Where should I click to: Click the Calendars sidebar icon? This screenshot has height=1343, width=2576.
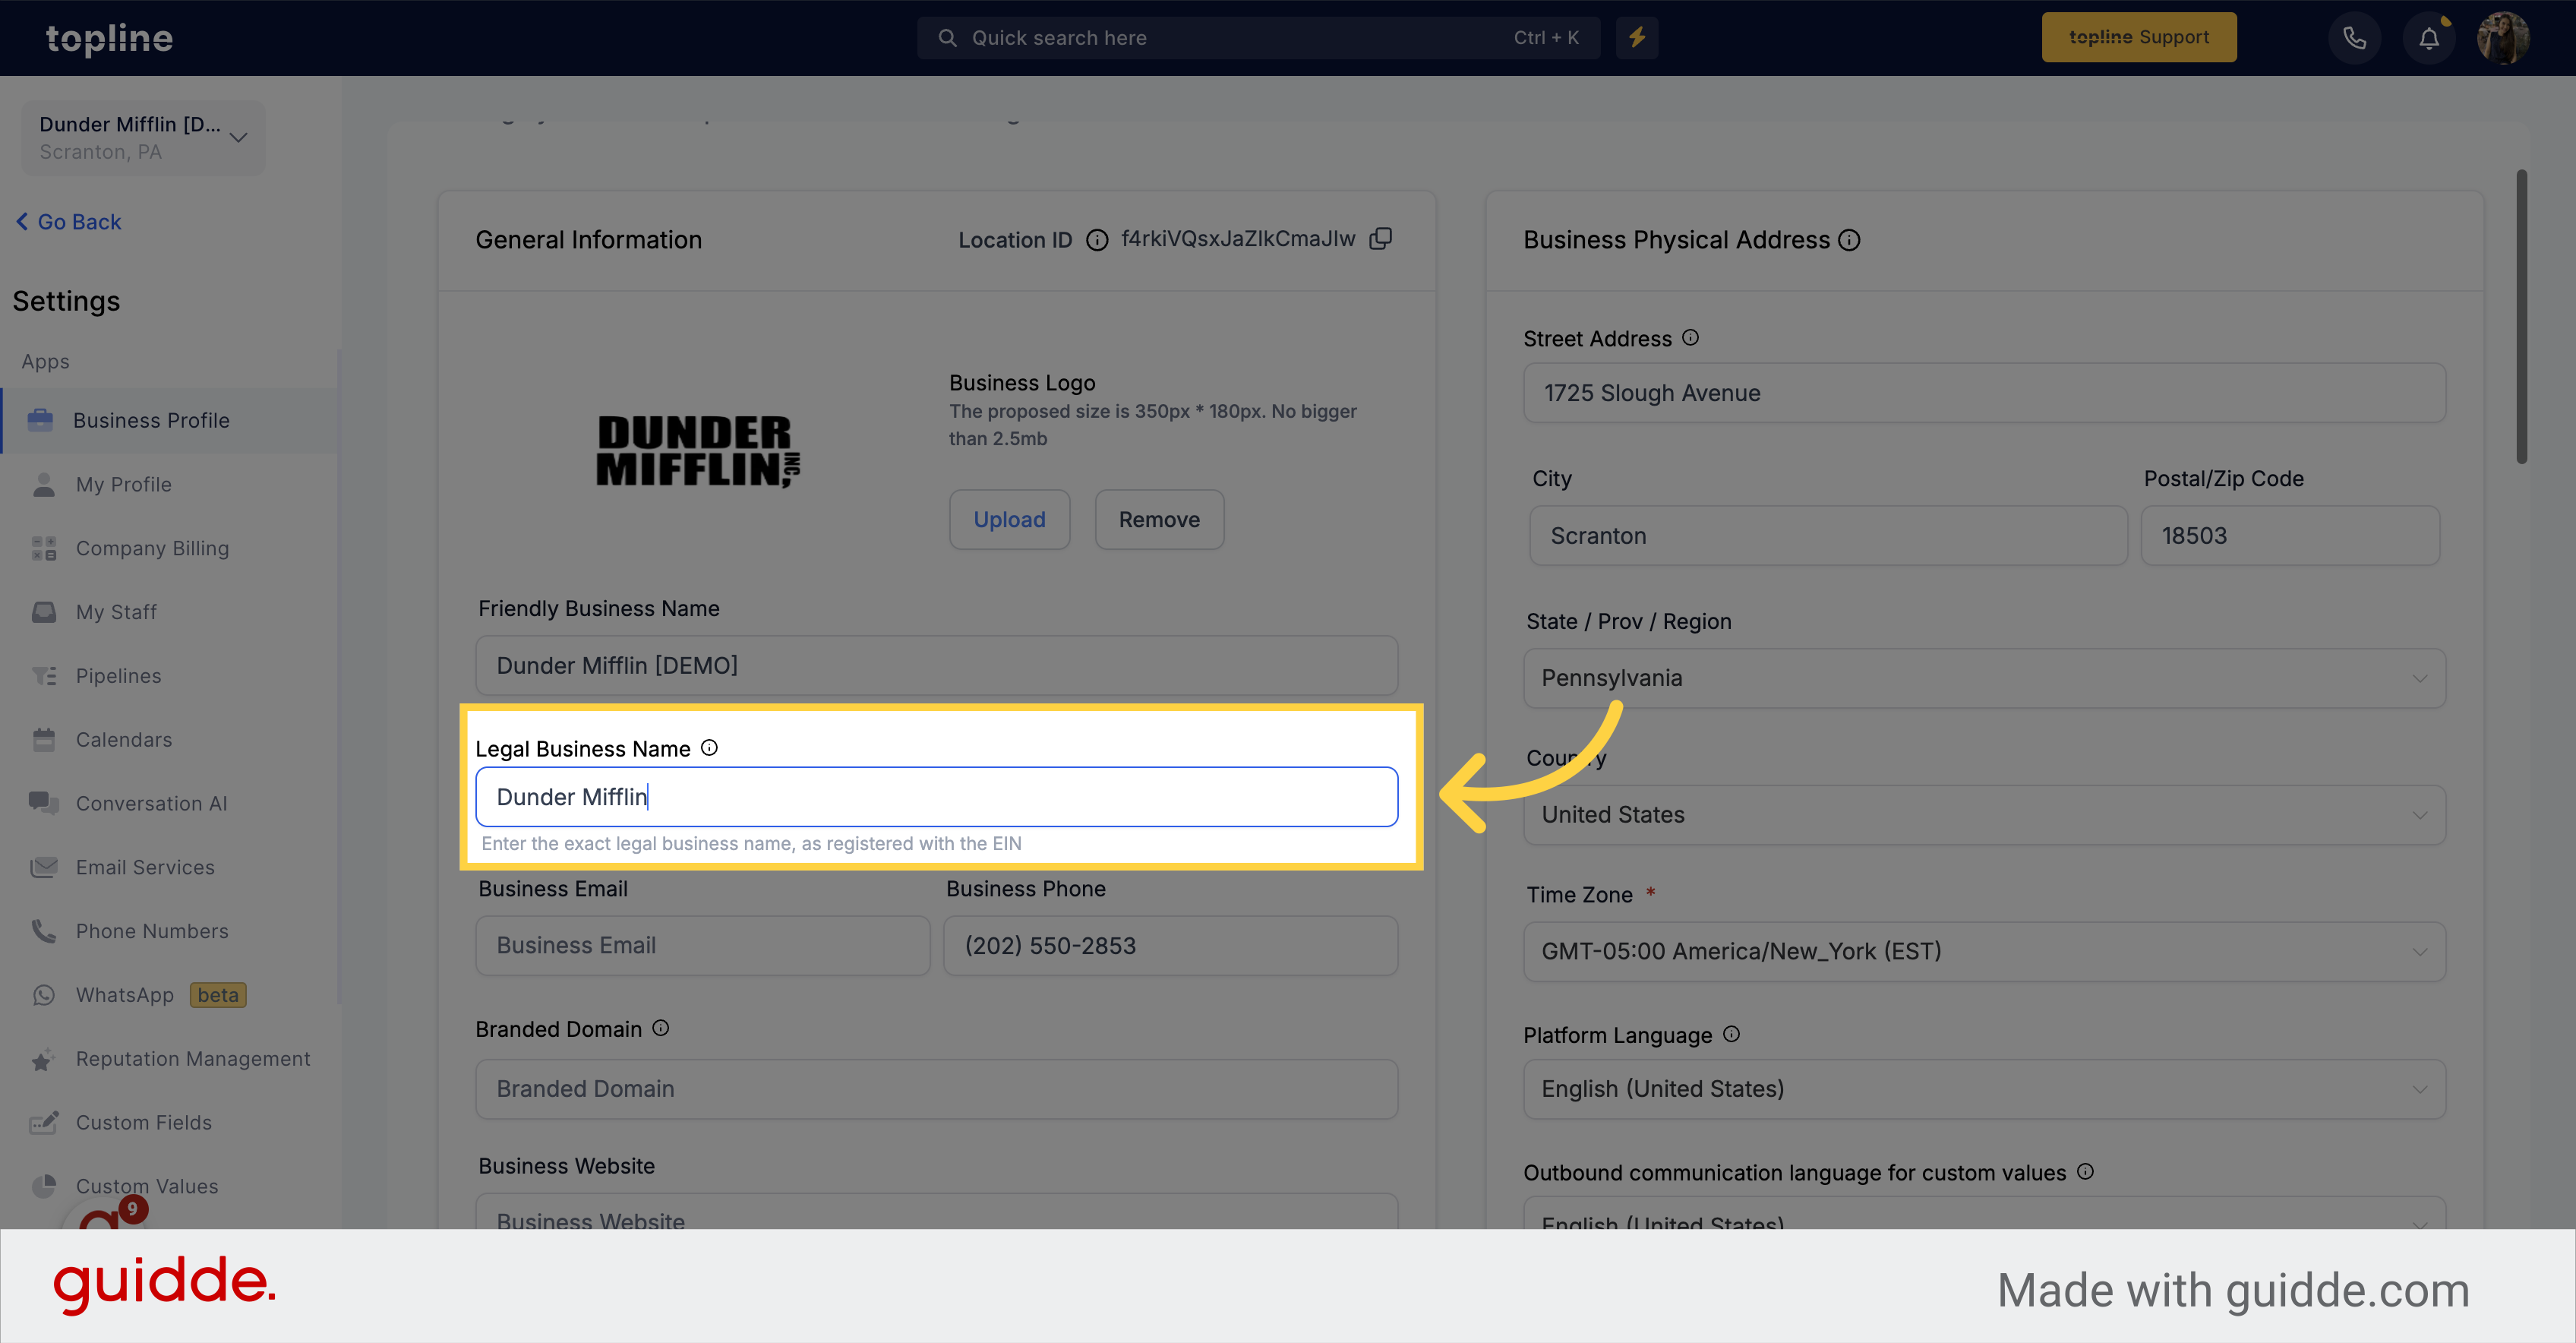coord(44,740)
